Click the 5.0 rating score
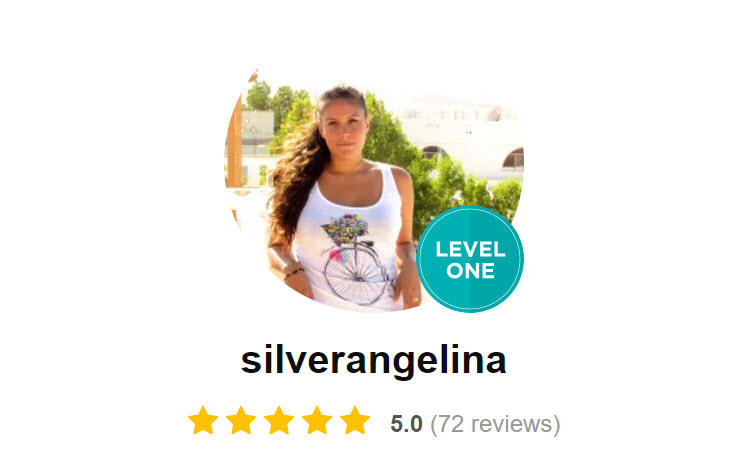This screenshot has height=476, width=739. pyautogui.click(x=406, y=424)
